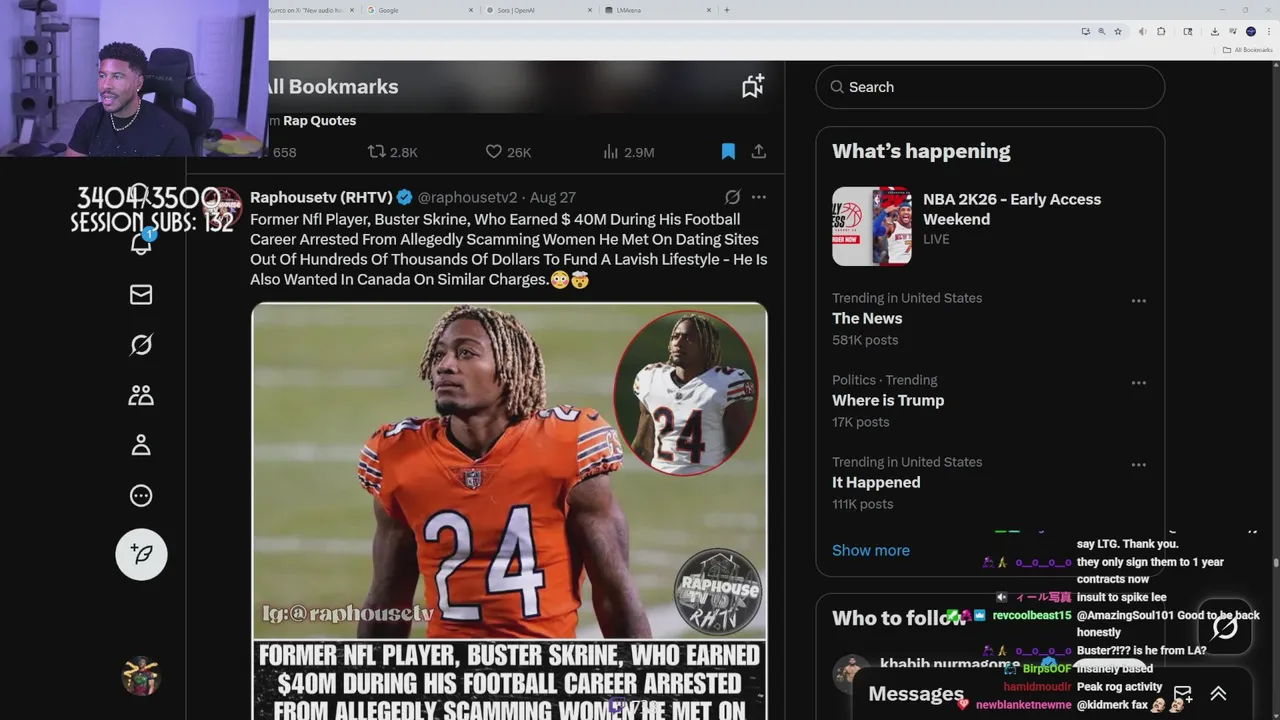
Task: Open the Messages envelope in left sidebar
Action: pos(141,294)
